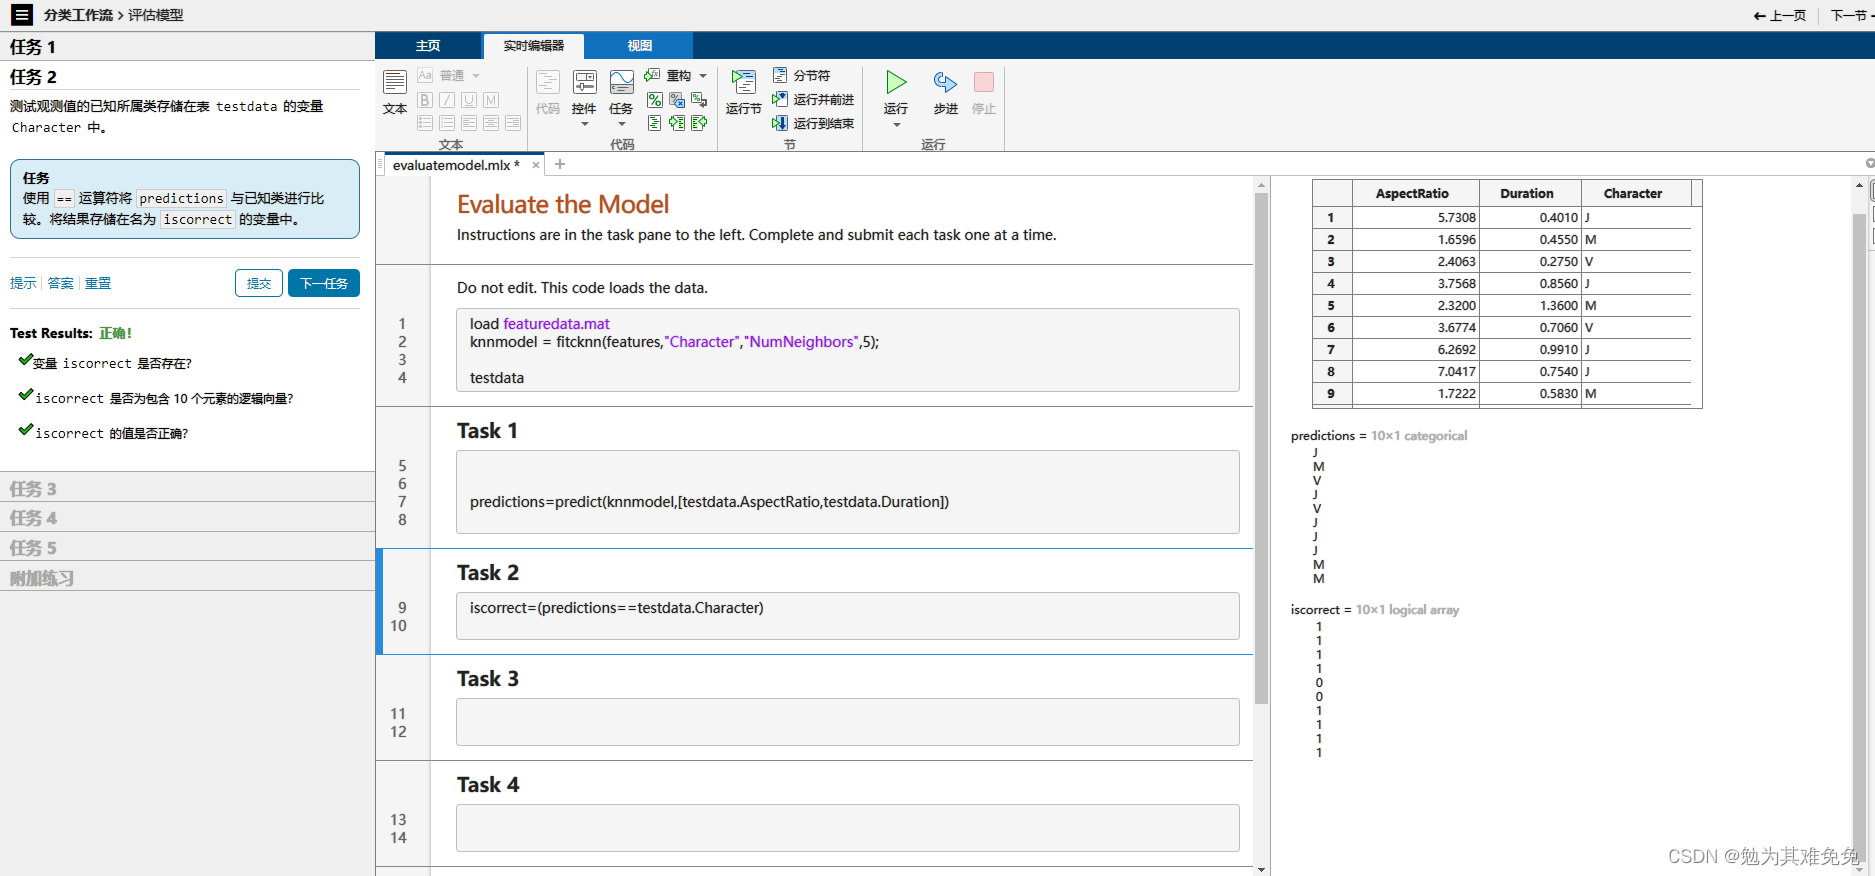Click into the Task 4 code box
Image resolution: width=1875 pixels, height=876 pixels.
coord(847,828)
